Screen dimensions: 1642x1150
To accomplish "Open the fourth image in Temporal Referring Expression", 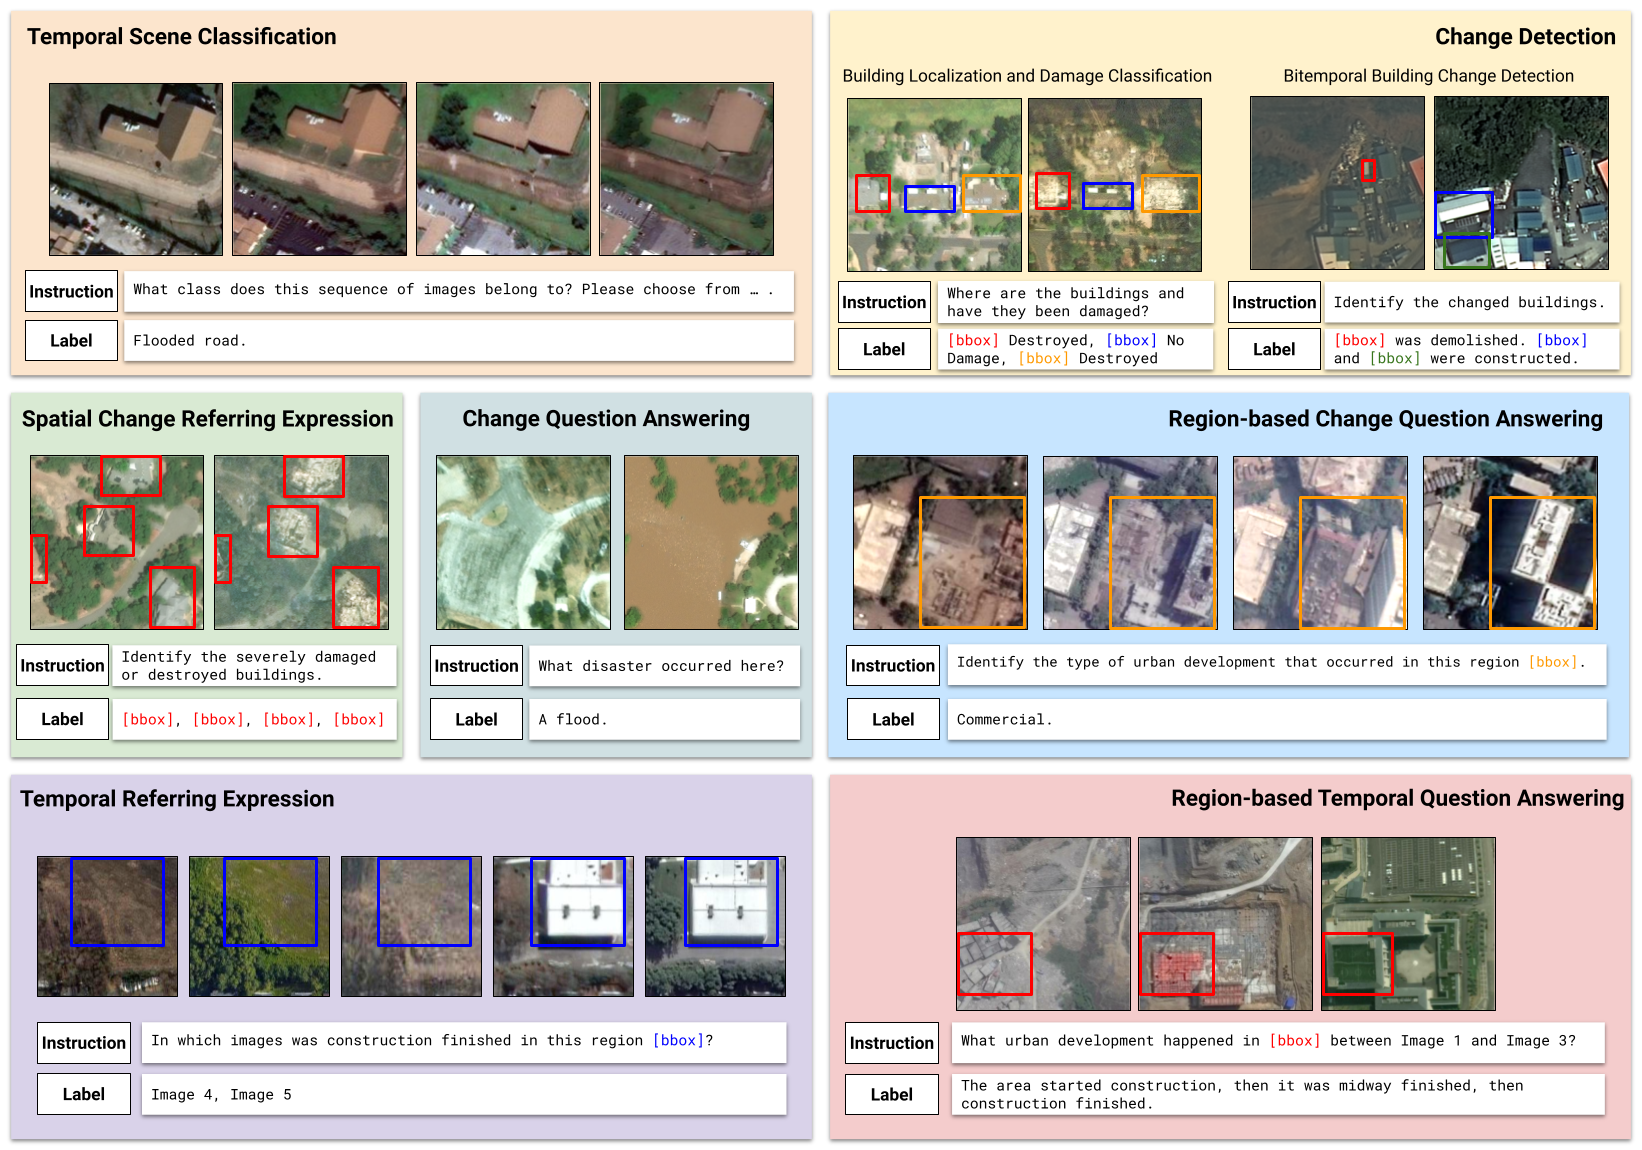I will [x=563, y=926].
